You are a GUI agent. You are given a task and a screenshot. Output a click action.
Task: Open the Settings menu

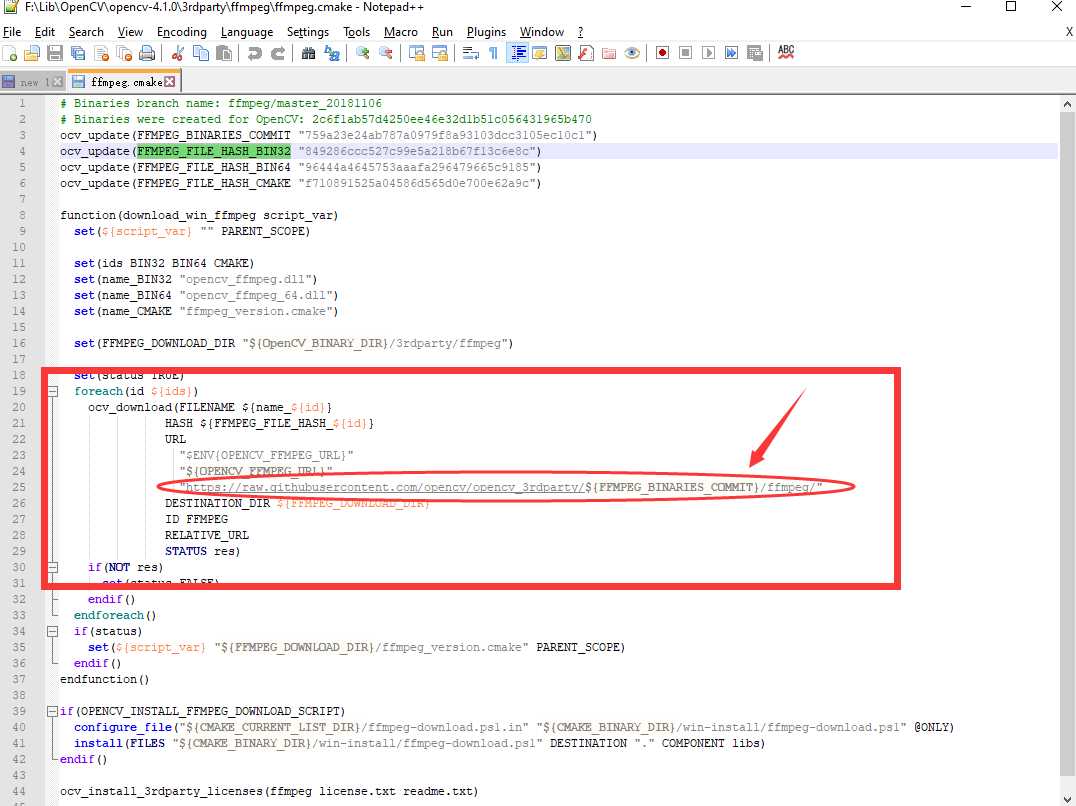pos(307,32)
